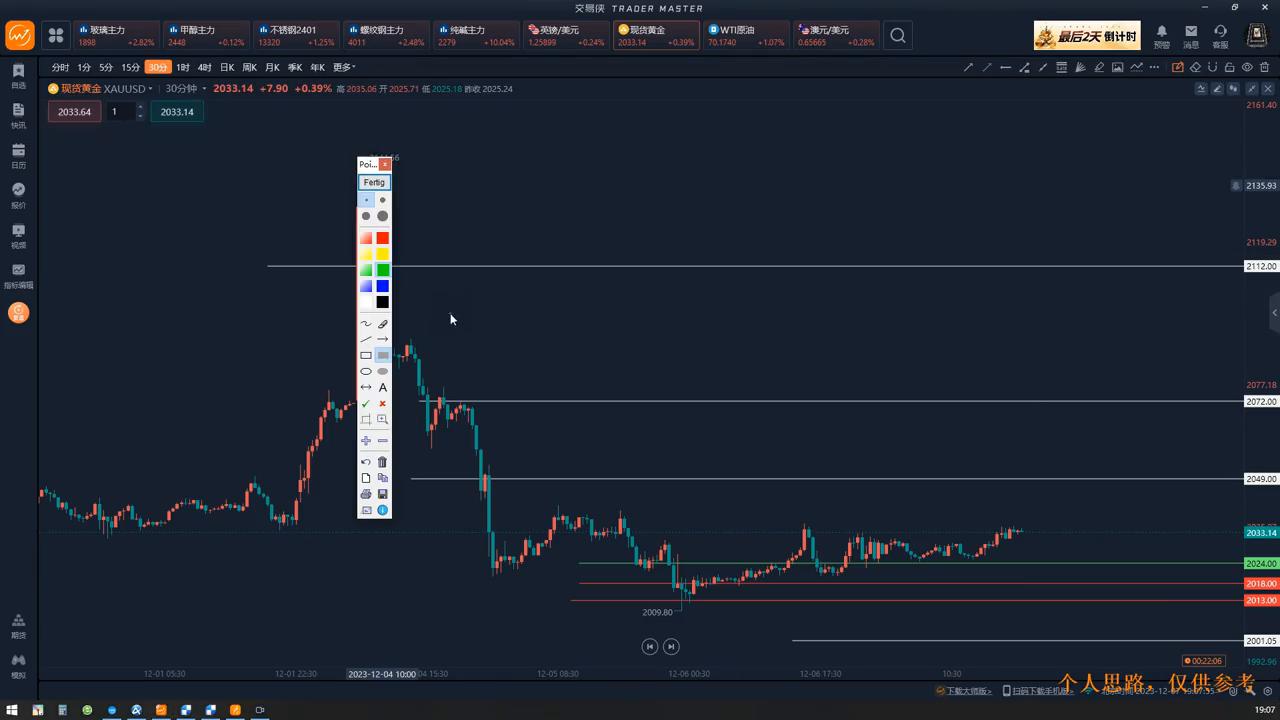The width and height of the screenshot is (1280, 720).
Task: Click the printer icon in the drawing palette
Action: click(366, 494)
